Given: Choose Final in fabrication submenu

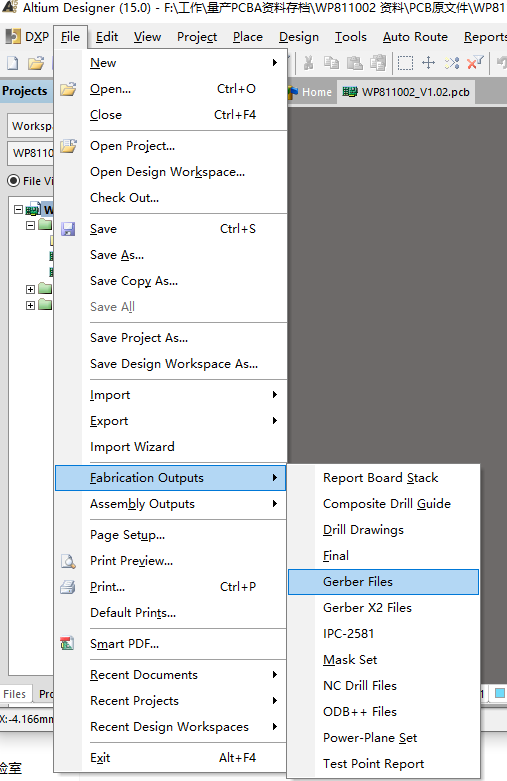Looking at the screenshot, I should 383,555.
